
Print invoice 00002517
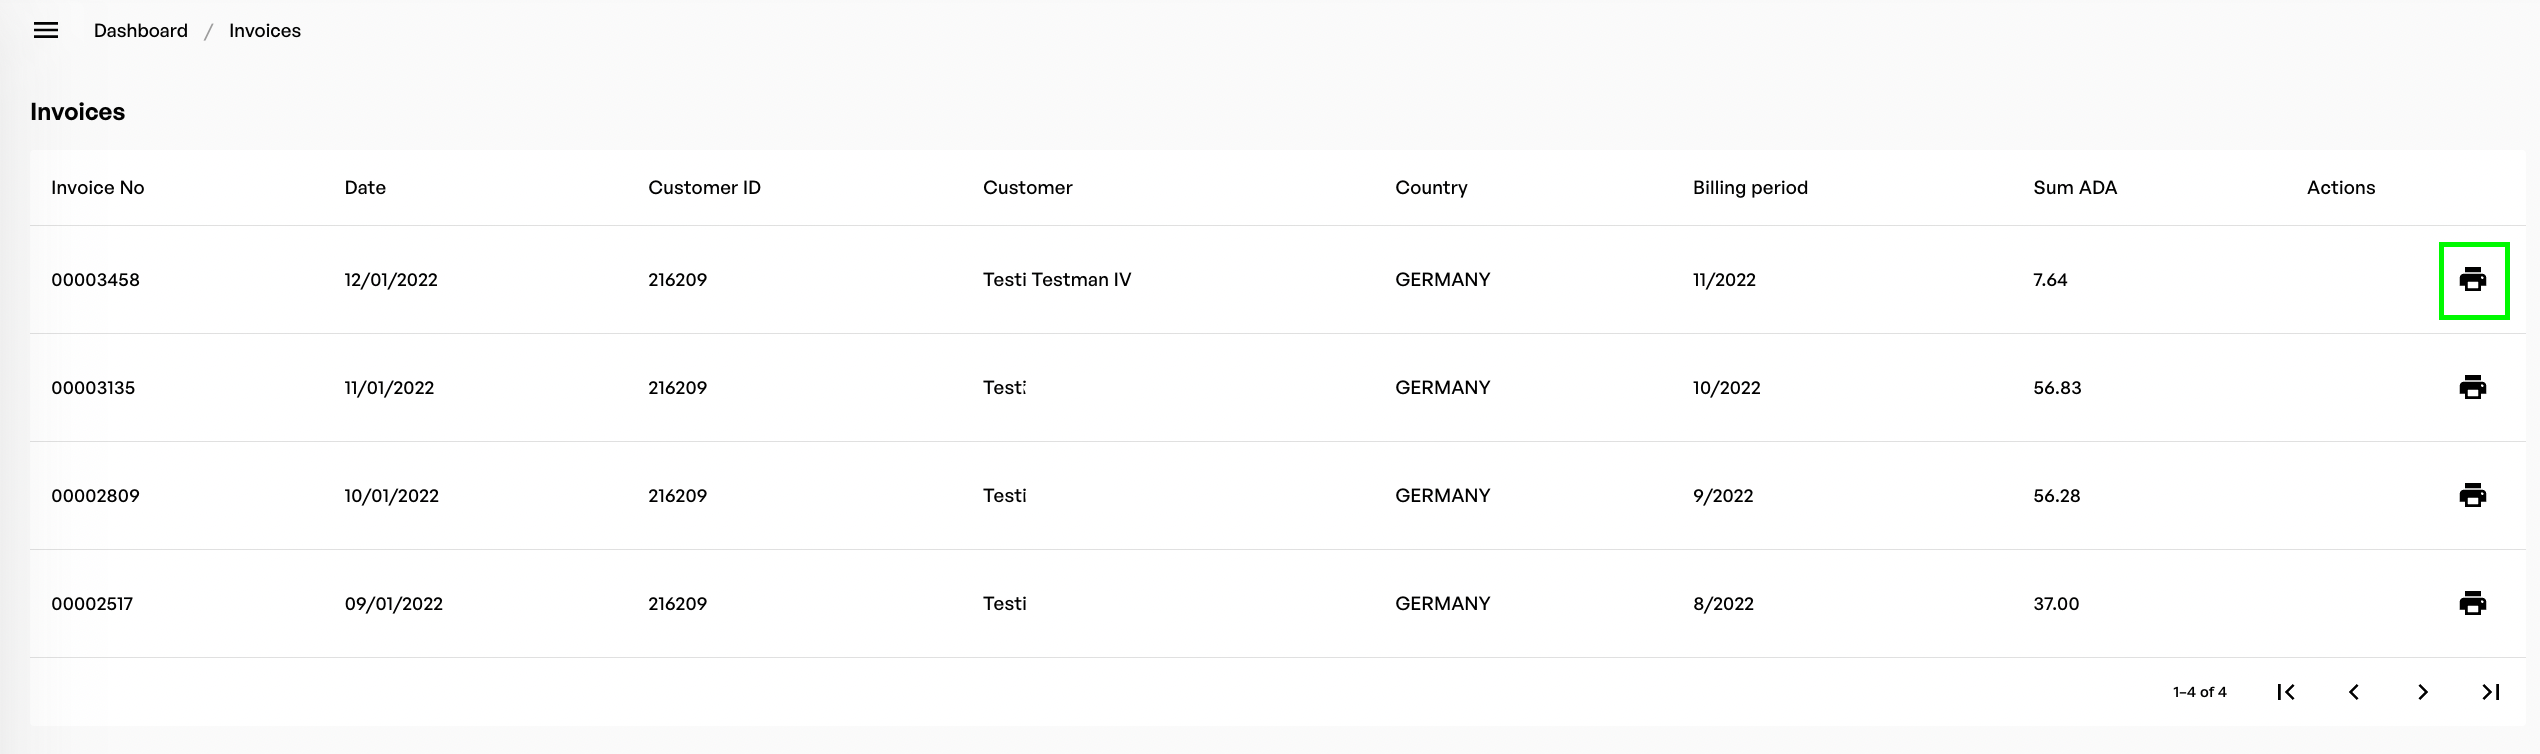2472,603
